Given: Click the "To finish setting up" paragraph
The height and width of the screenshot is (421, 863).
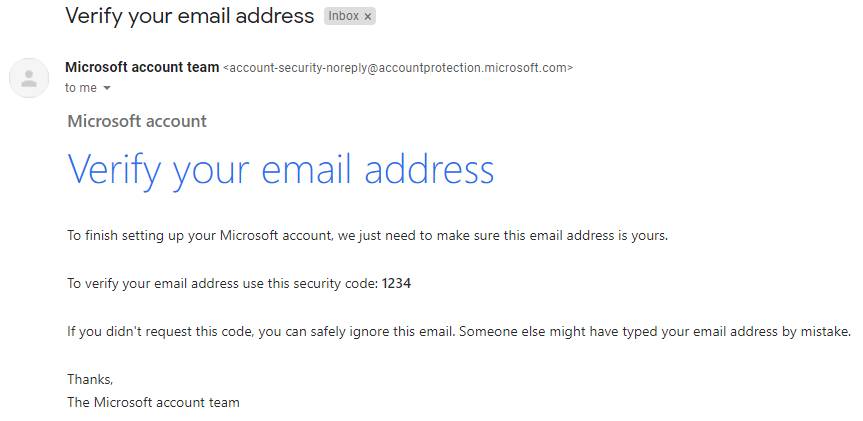Looking at the screenshot, I should click(x=367, y=236).
